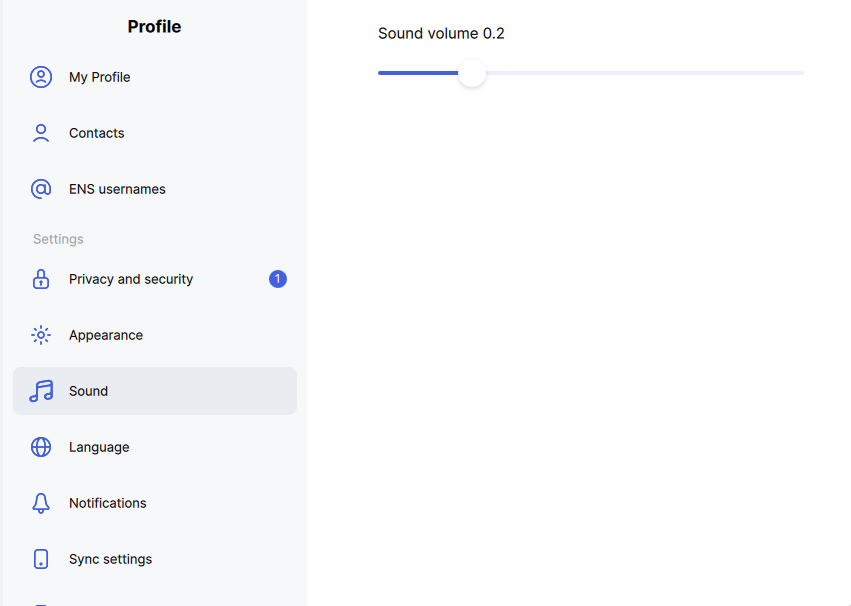
Task: Click the Privacy and security lock icon
Action: click(41, 279)
